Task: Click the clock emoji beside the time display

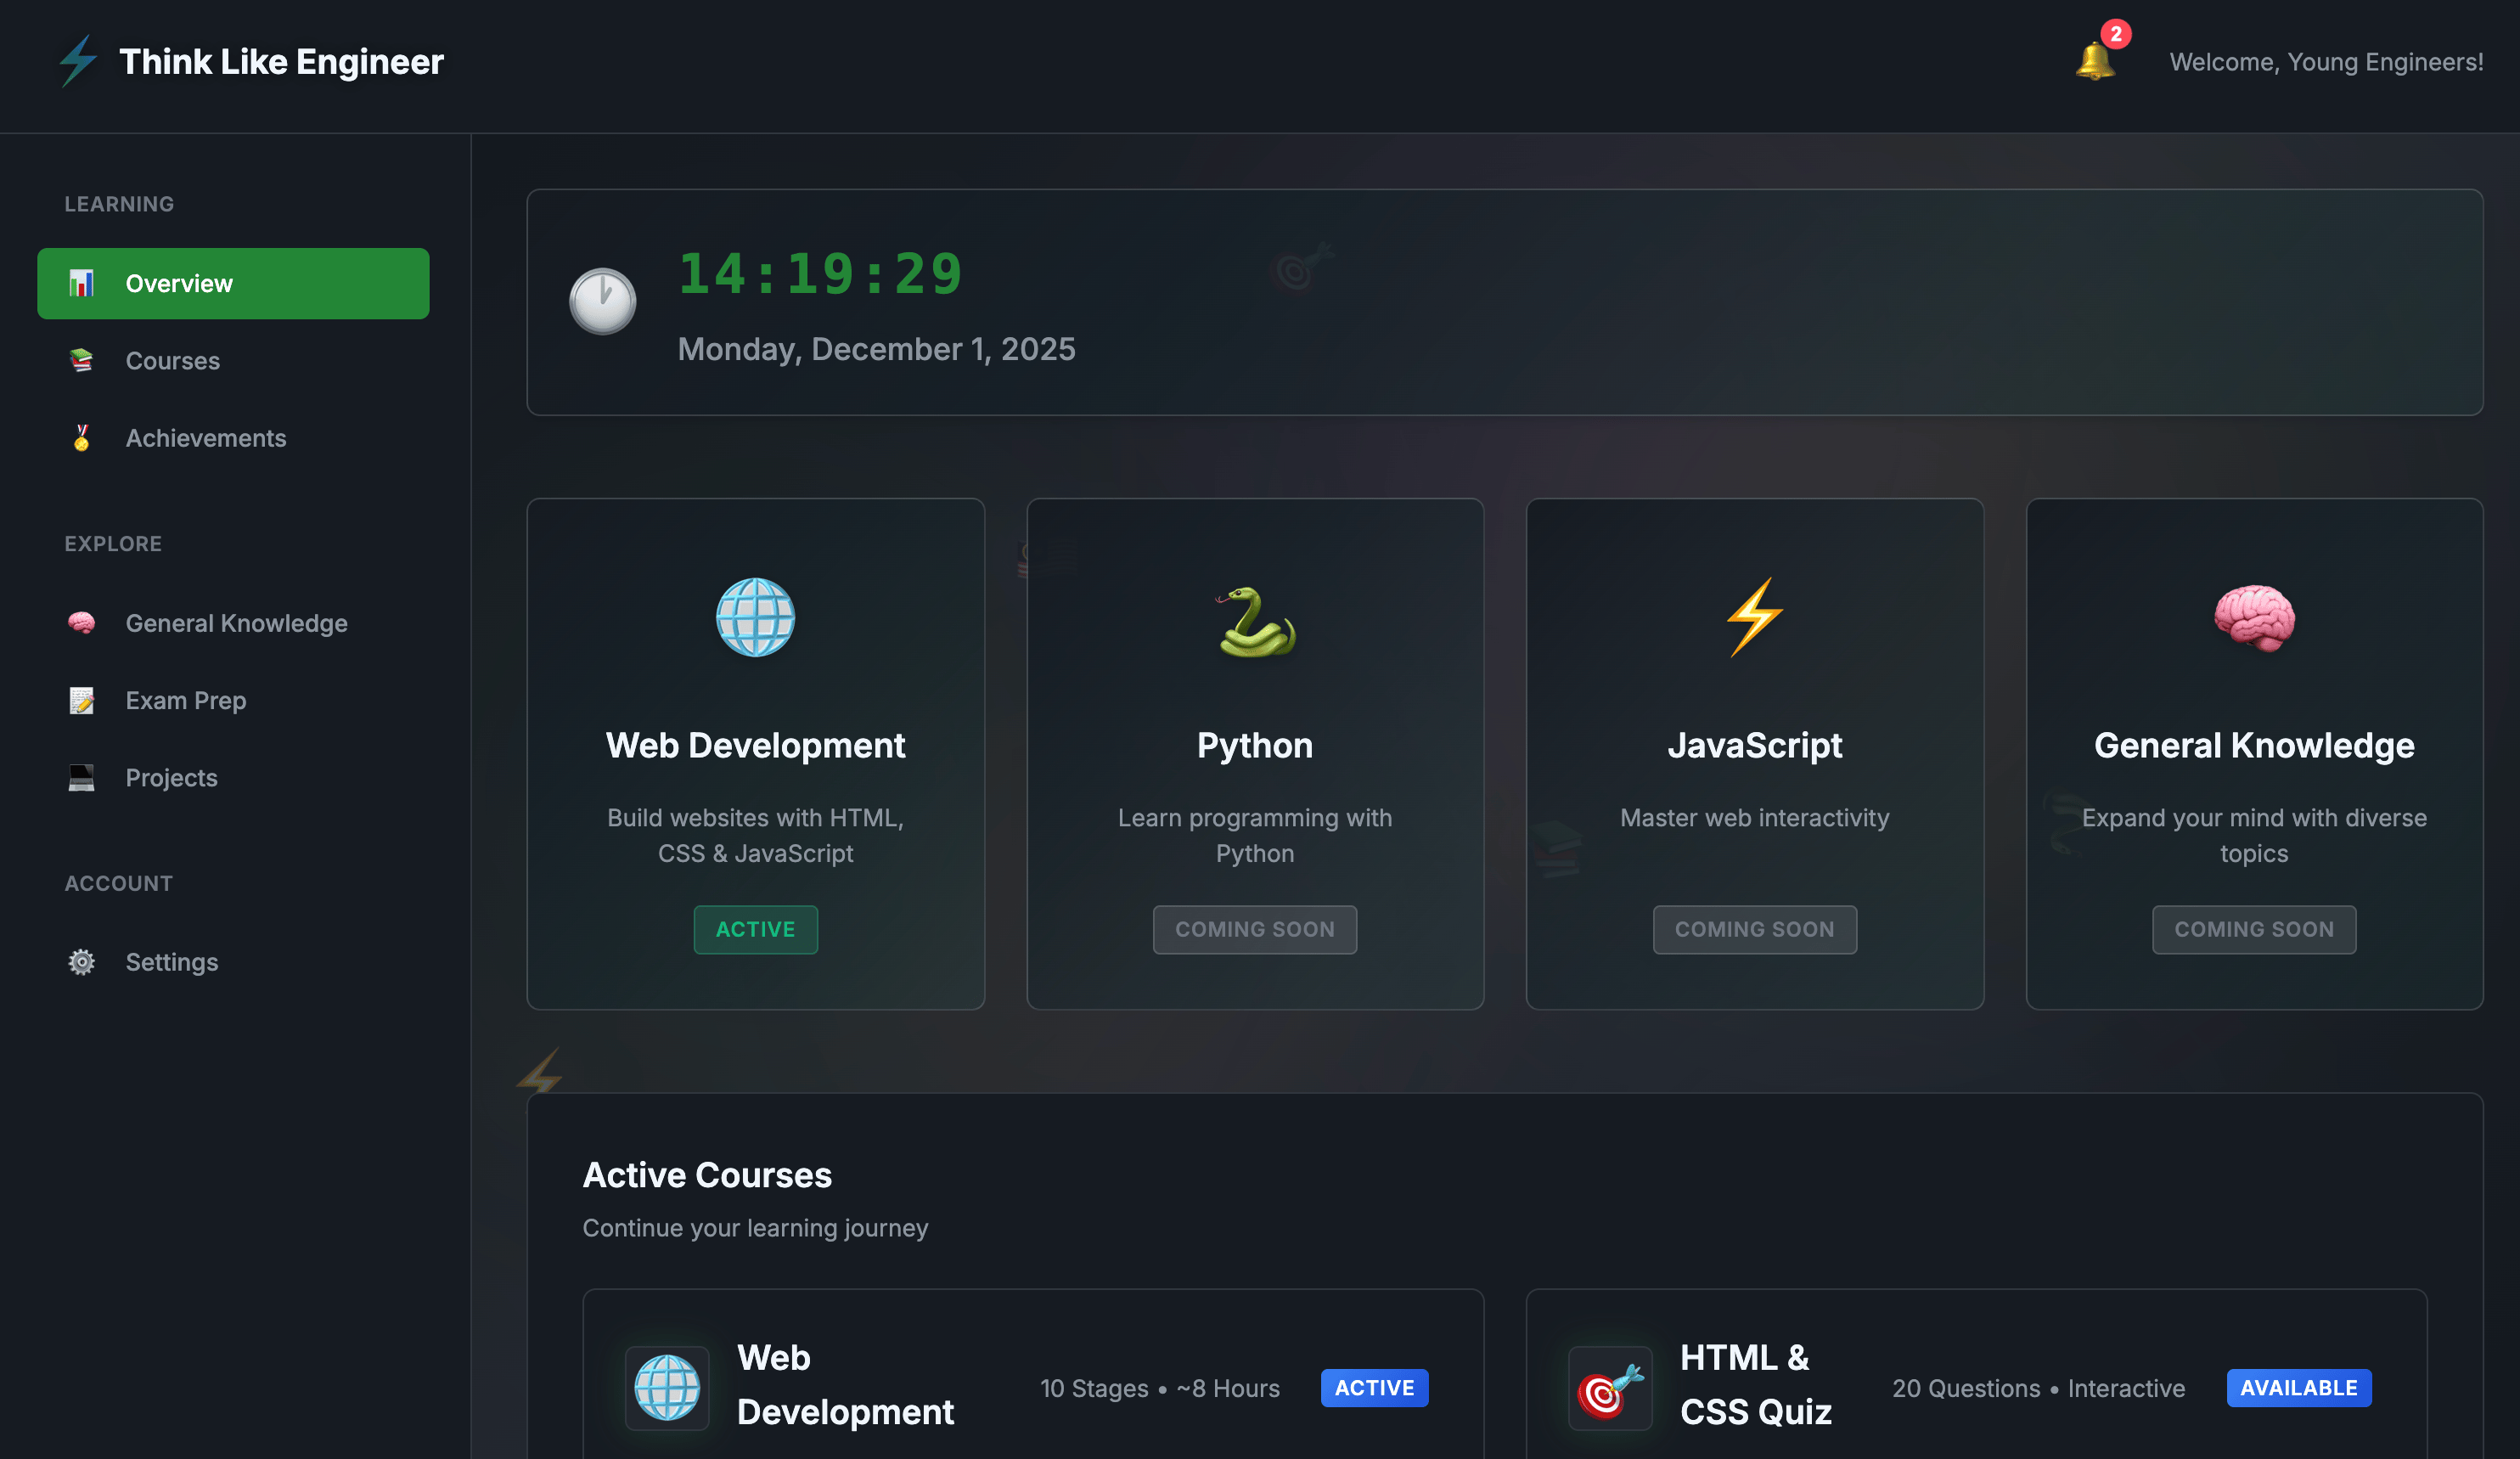Action: (x=603, y=299)
